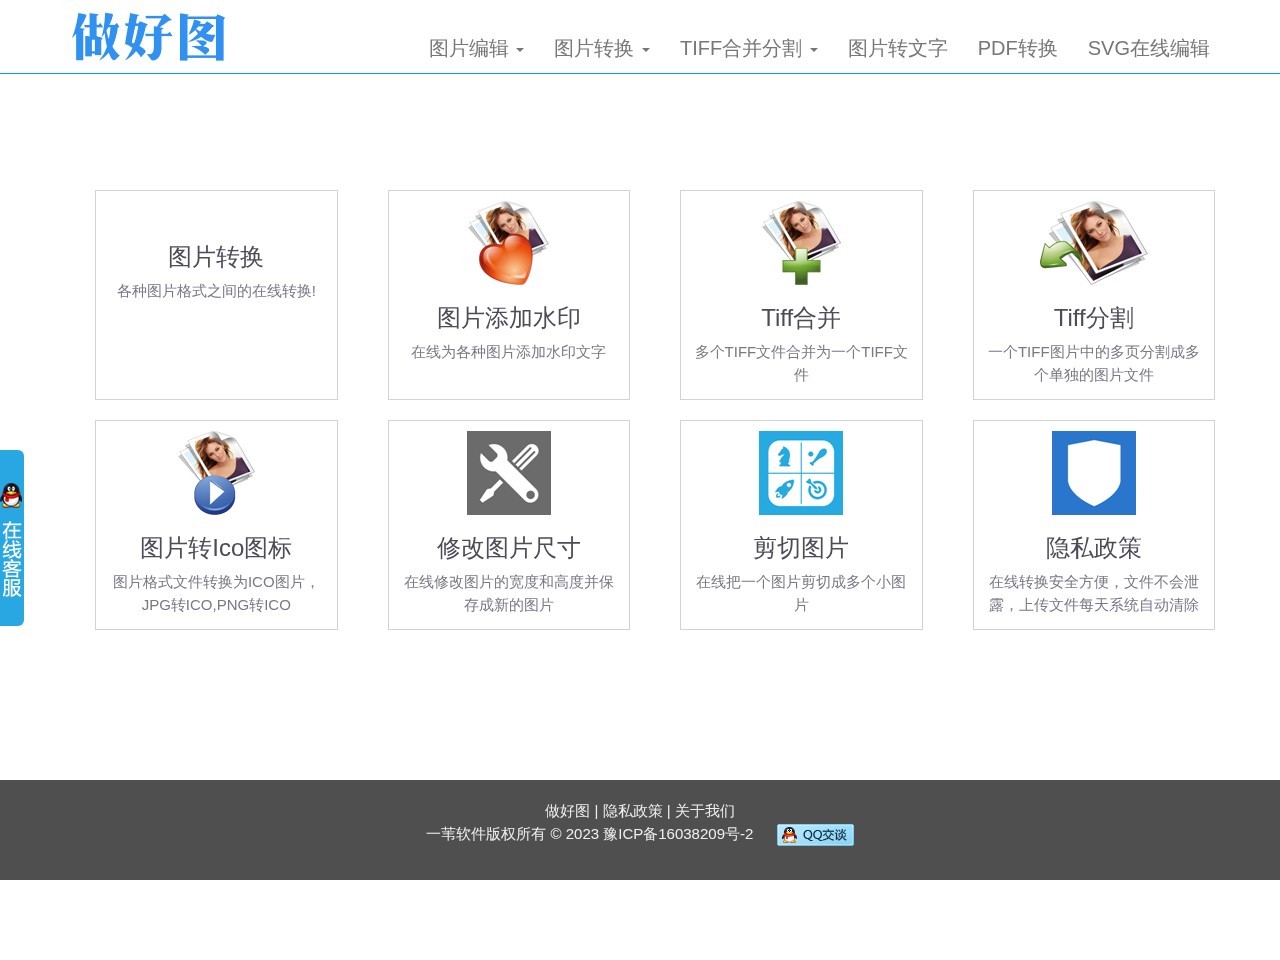Click description 在线修改图片的宽度和高度并保存成新的图片
The image size is (1280, 960).
(509, 593)
